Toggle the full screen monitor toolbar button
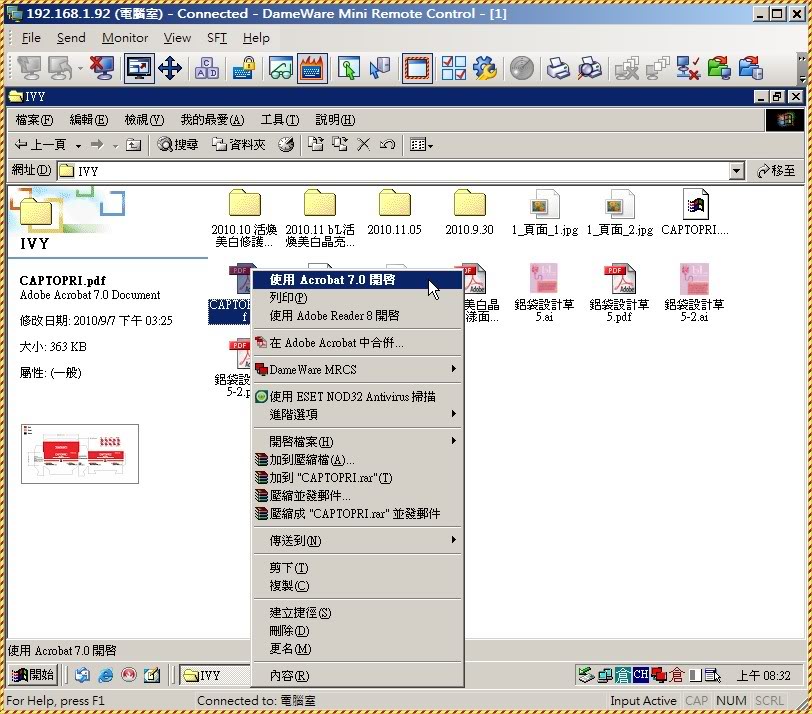Screen dimensions: 812x714 coord(139,68)
